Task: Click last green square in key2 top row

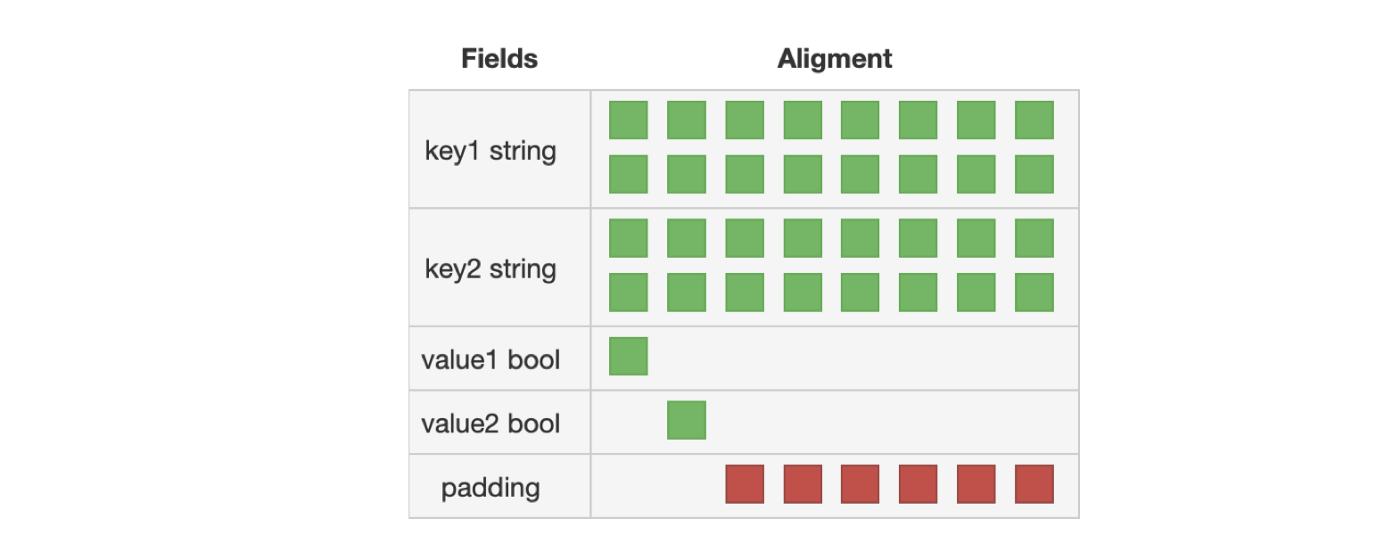Action: (x=1034, y=238)
